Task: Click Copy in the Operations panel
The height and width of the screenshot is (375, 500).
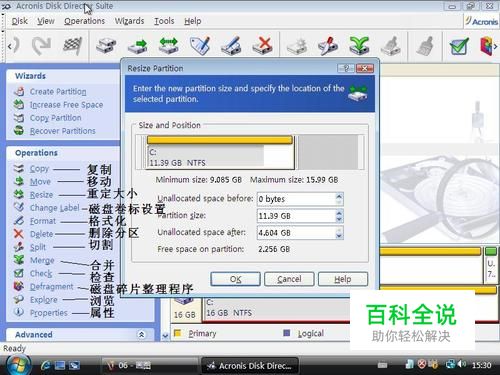Action: point(39,169)
